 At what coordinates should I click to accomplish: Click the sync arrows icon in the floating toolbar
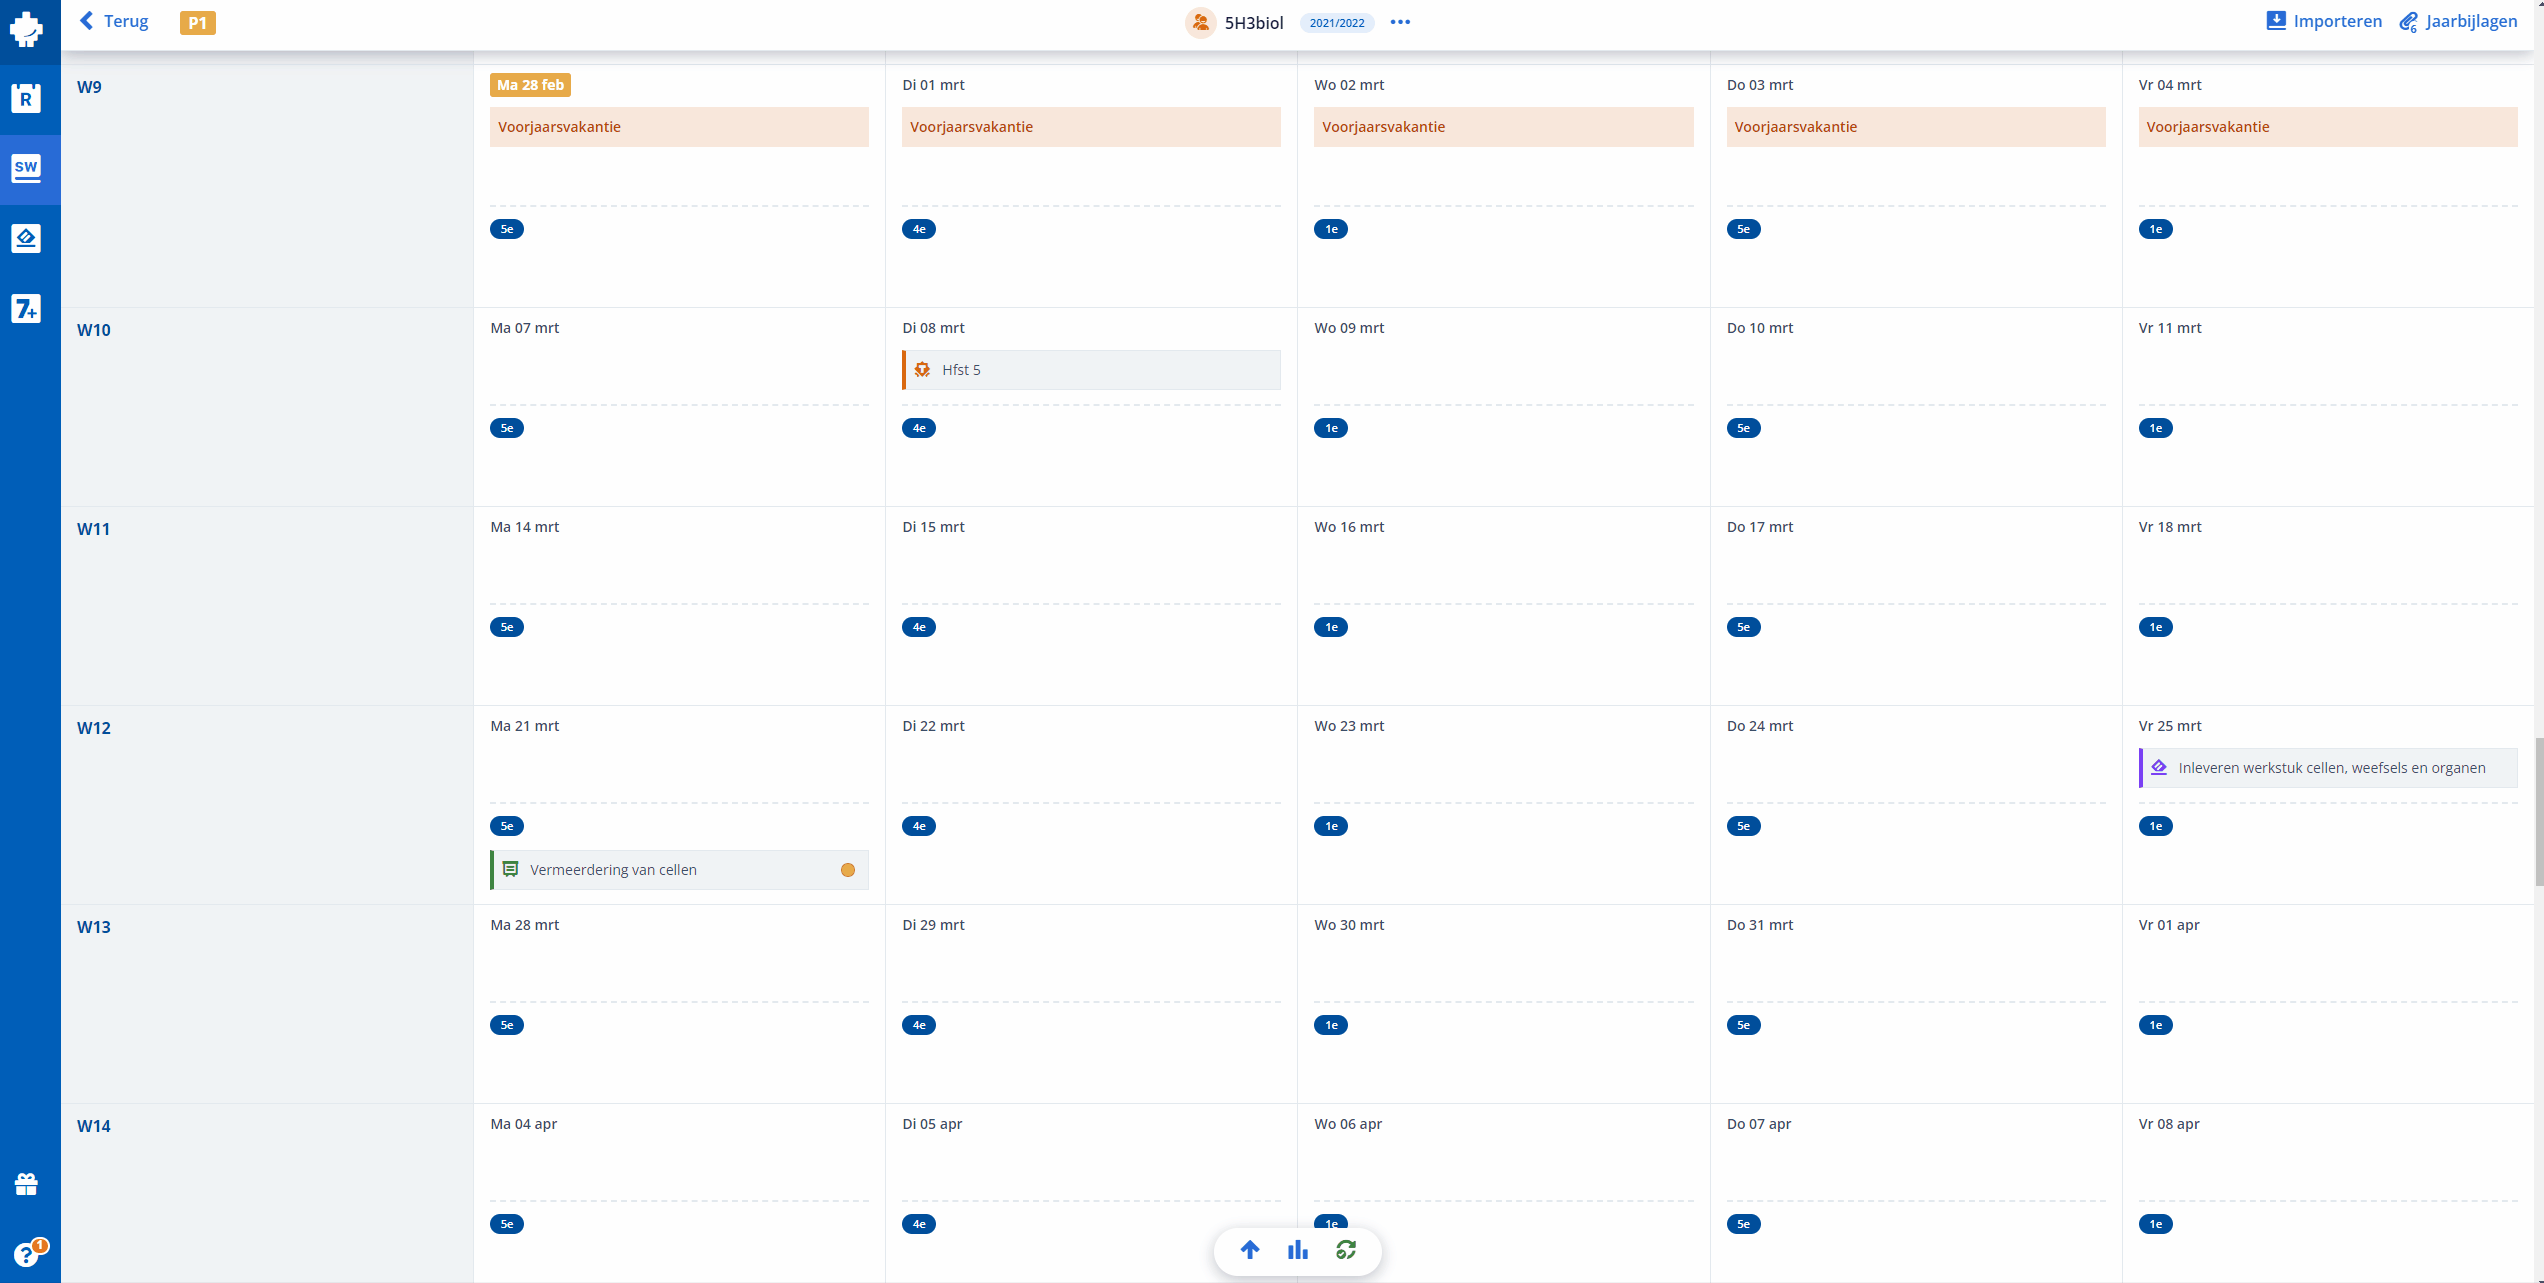coord(1346,1250)
